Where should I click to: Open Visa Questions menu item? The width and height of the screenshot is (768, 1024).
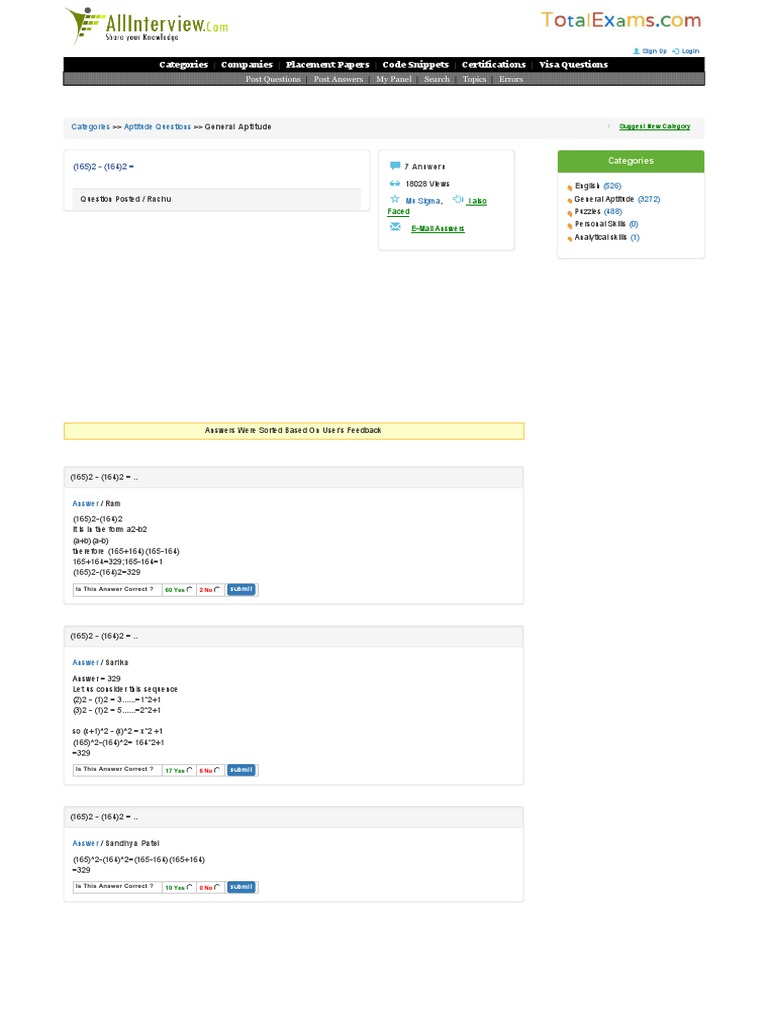tap(573, 64)
